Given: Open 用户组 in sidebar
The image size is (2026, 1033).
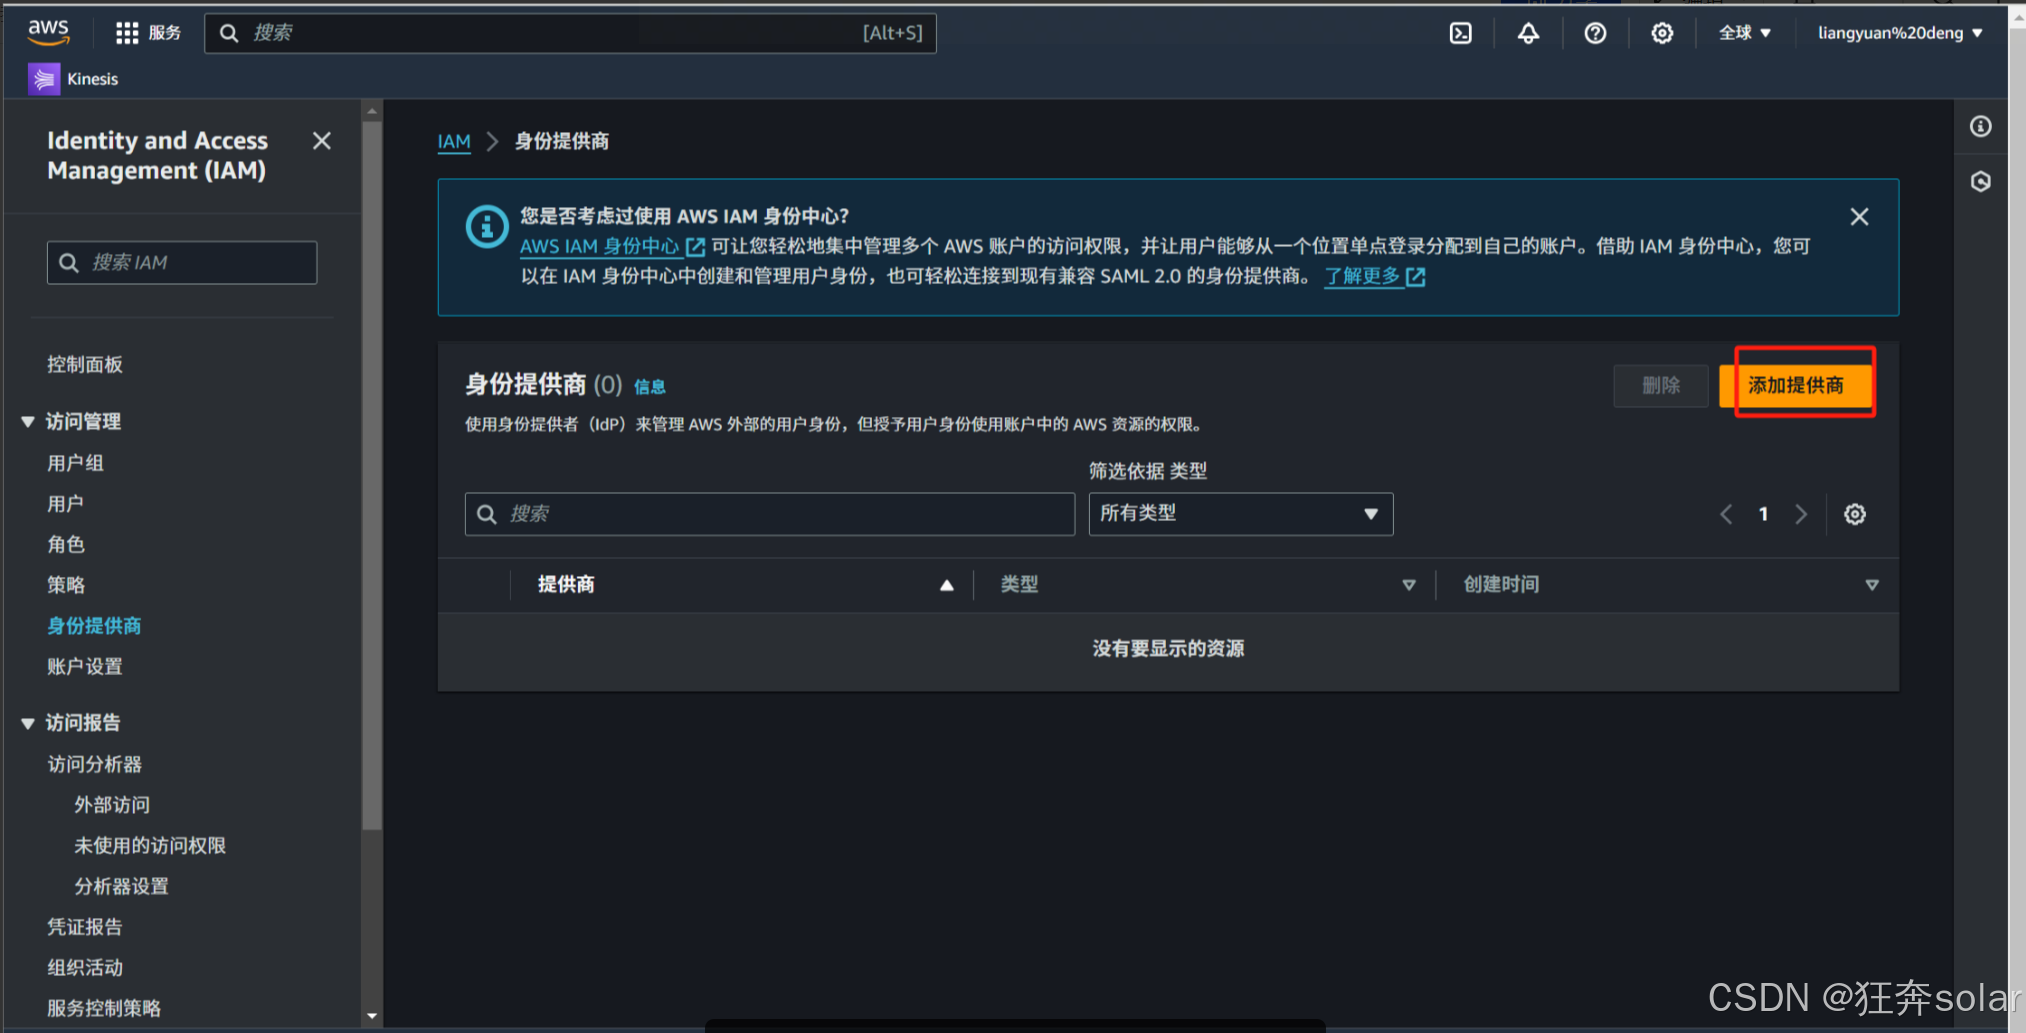Looking at the screenshot, I should (75, 463).
